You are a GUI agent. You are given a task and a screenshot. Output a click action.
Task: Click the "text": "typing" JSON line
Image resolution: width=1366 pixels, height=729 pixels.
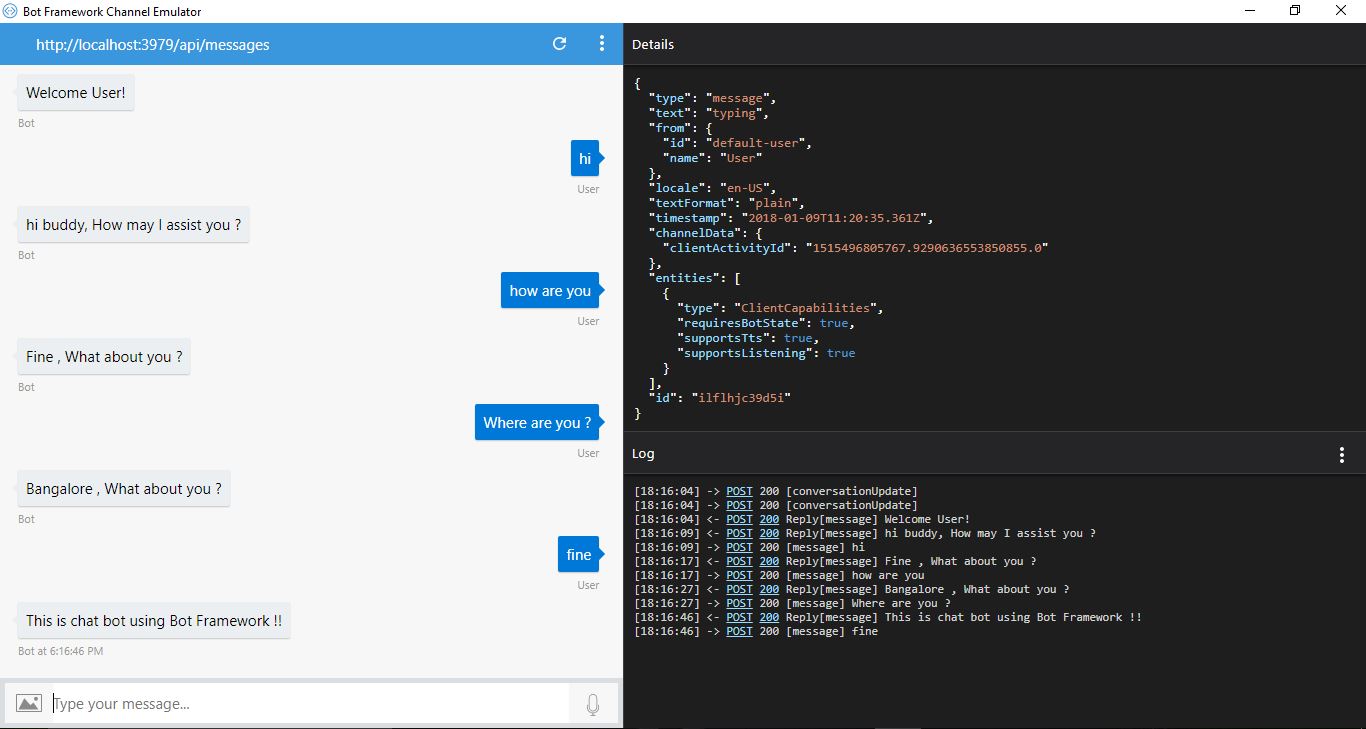click(x=709, y=113)
